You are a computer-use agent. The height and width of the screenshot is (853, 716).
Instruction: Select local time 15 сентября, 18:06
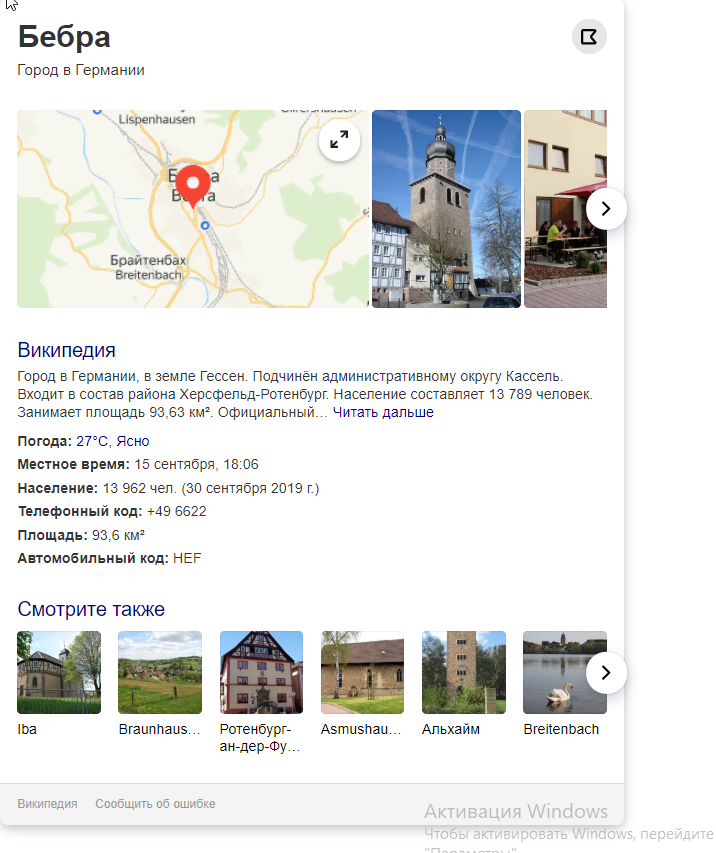(x=196, y=465)
